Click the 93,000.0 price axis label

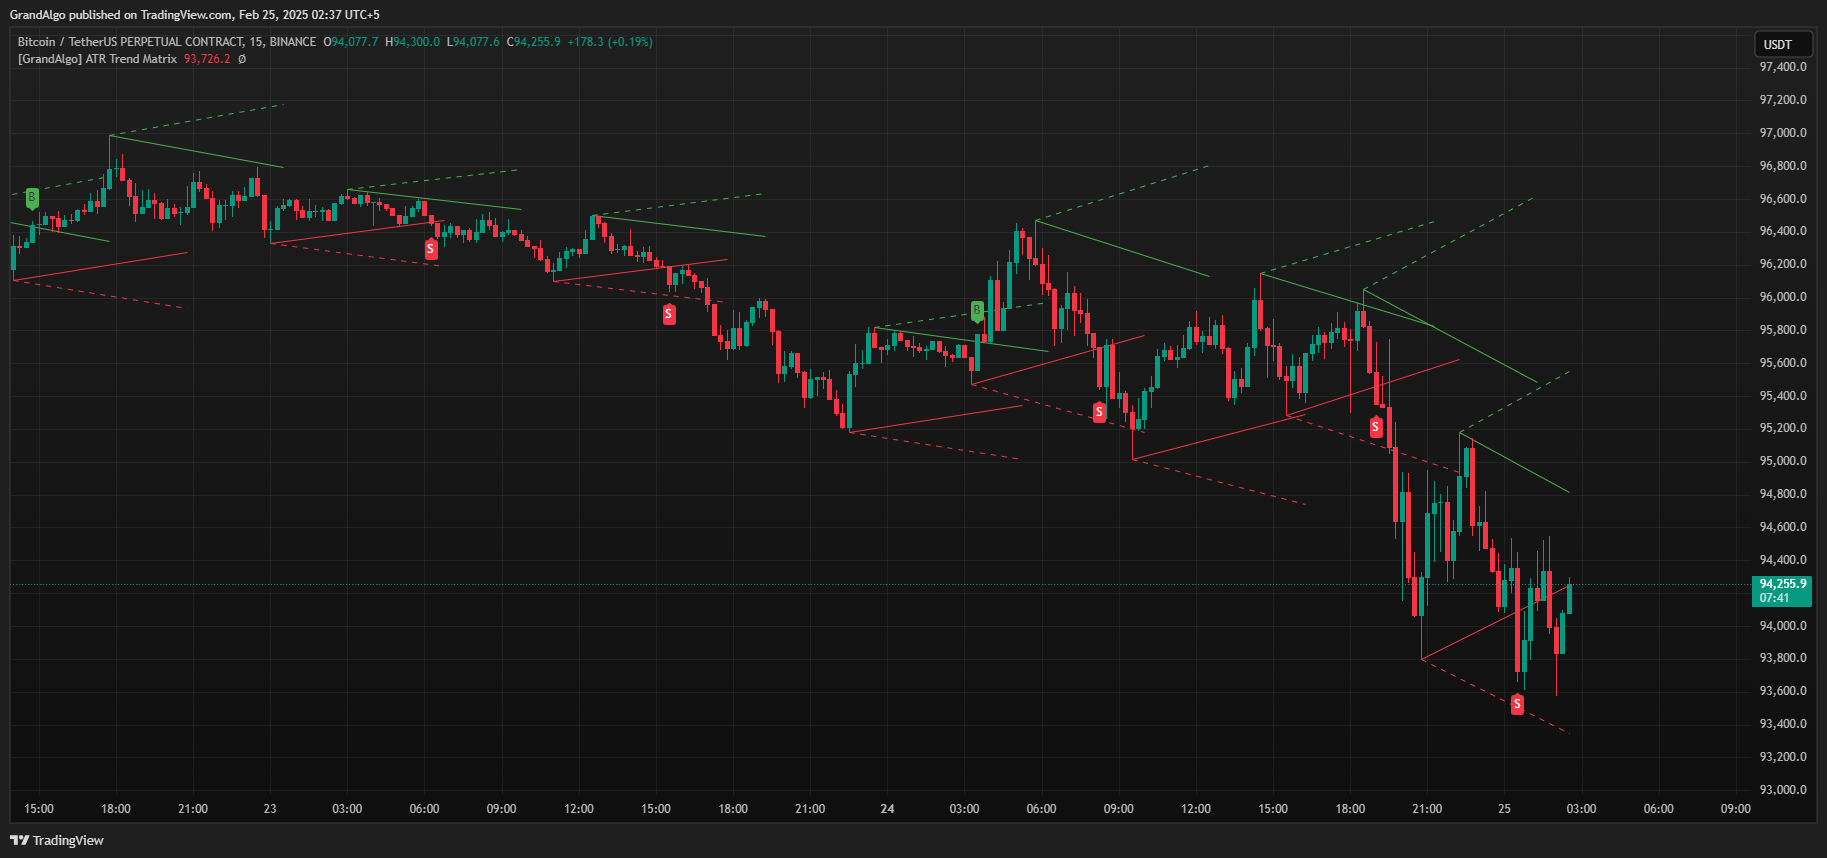[x=1783, y=790]
